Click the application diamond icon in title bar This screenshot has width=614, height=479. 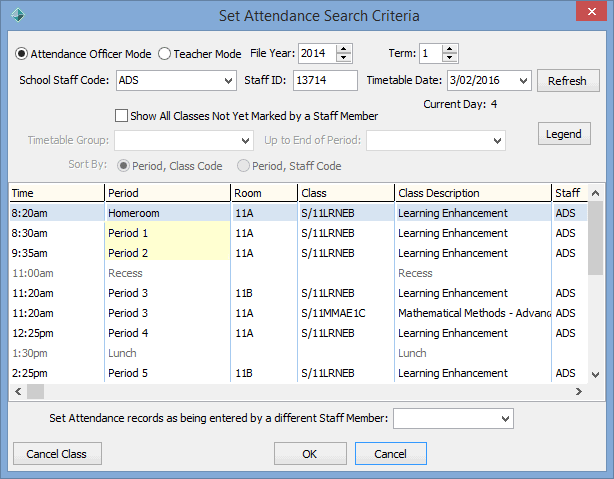18,15
